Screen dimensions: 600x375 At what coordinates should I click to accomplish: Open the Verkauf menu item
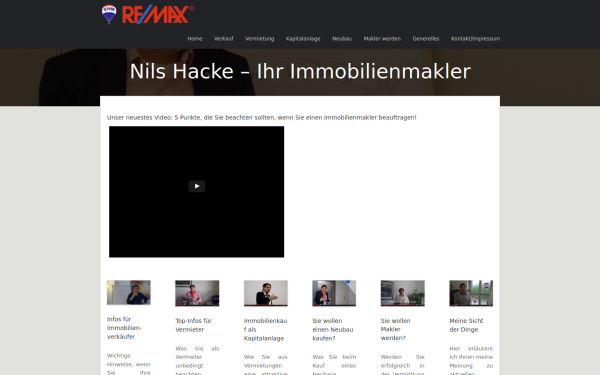click(x=223, y=39)
